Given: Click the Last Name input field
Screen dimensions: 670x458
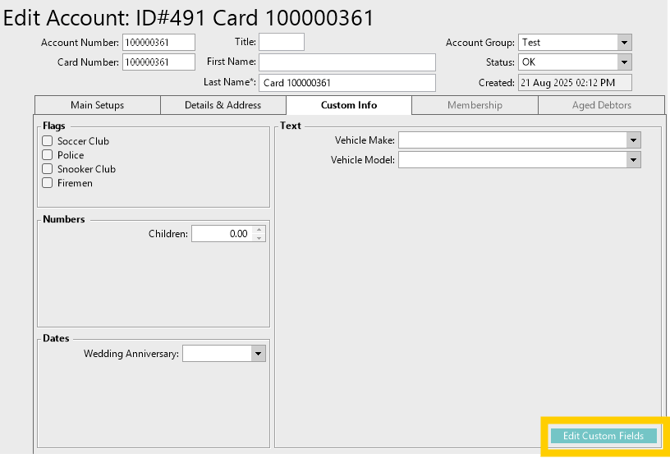Looking at the screenshot, I should coord(347,83).
